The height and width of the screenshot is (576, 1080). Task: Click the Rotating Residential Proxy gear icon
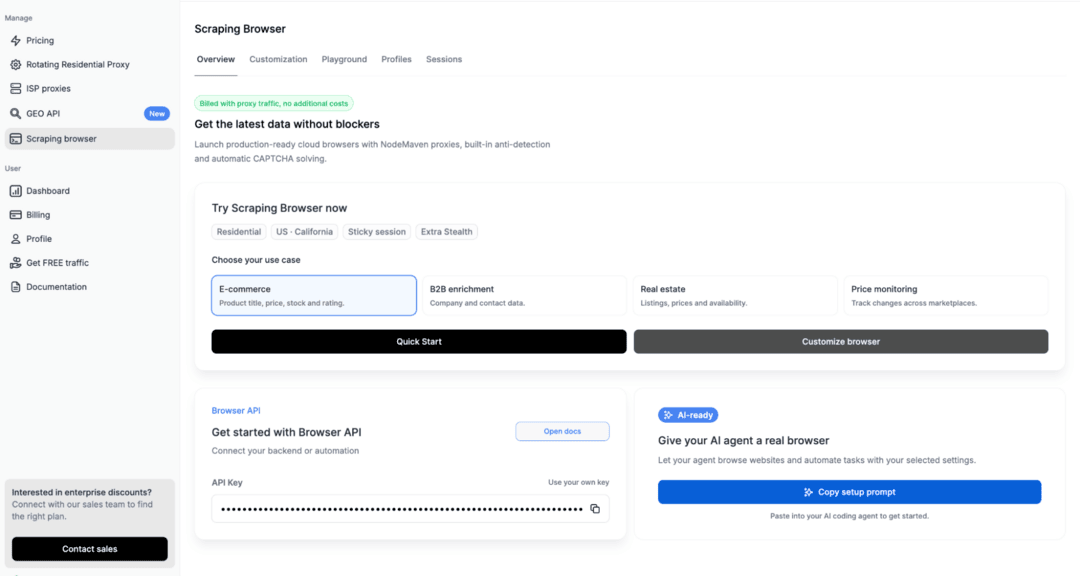(15, 65)
